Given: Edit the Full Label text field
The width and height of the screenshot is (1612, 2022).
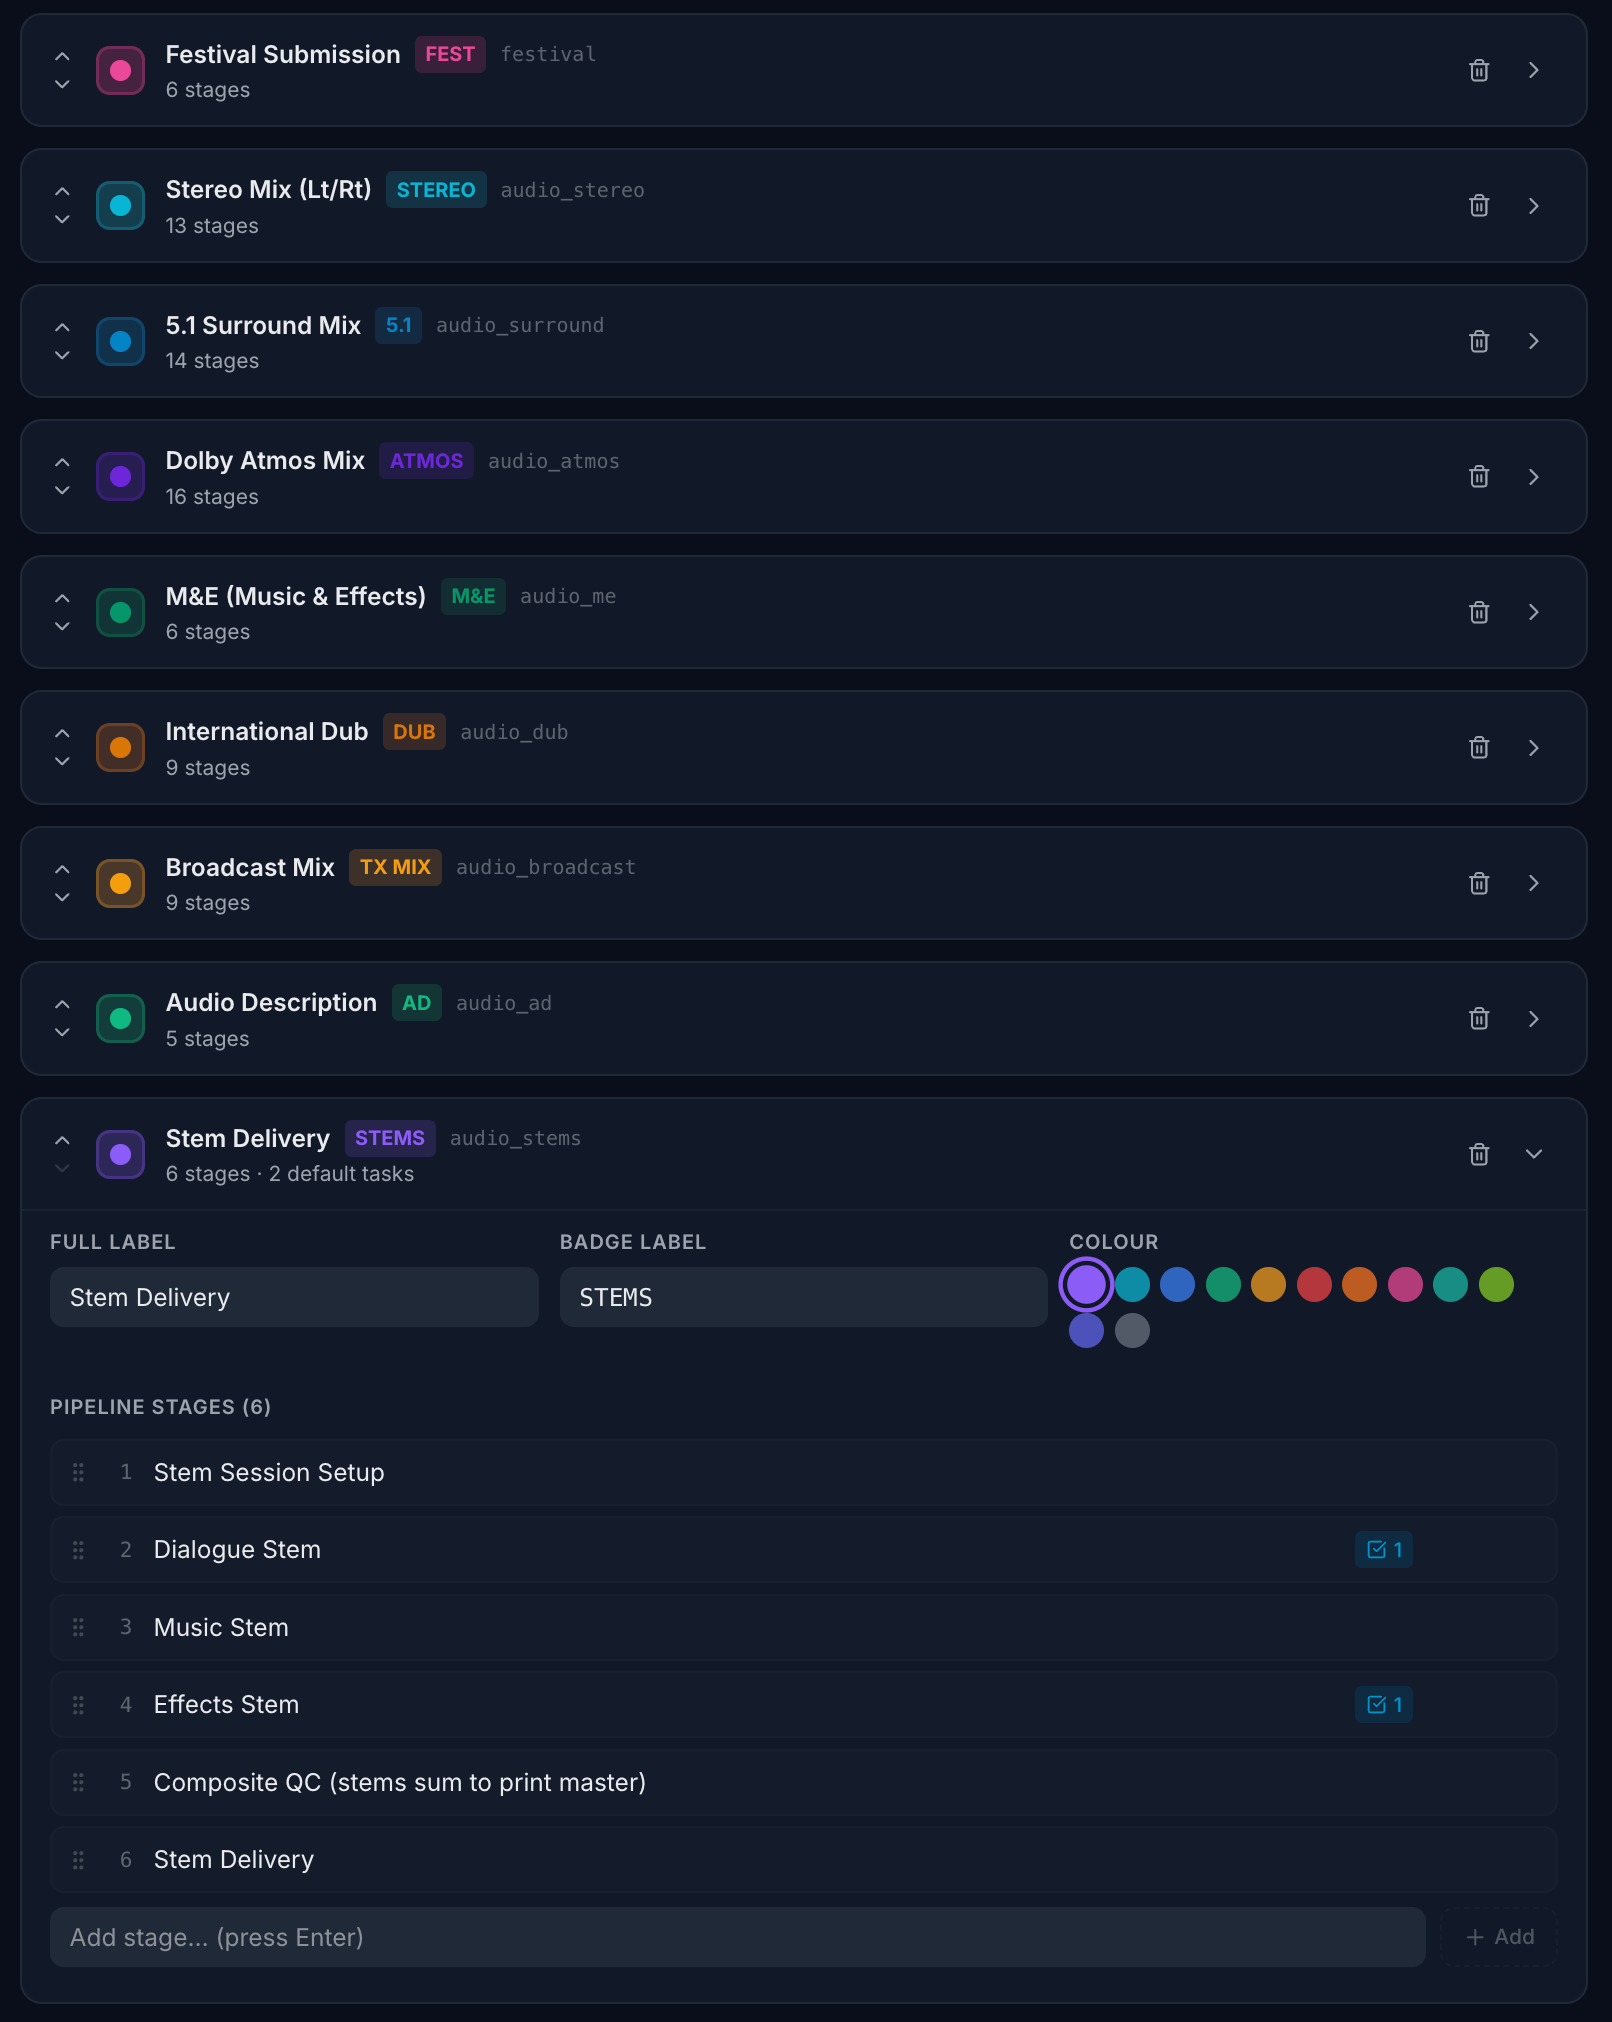Looking at the screenshot, I should (294, 1297).
